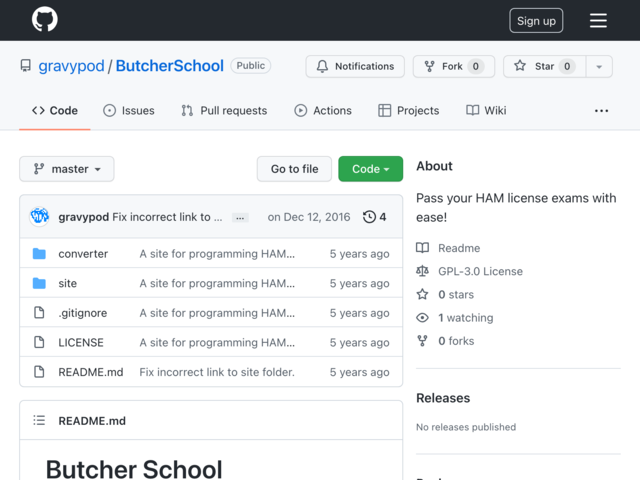Open the README table of contents icon
Image resolution: width=640 pixels, height=480 pixels.
[x=39, y=420]
